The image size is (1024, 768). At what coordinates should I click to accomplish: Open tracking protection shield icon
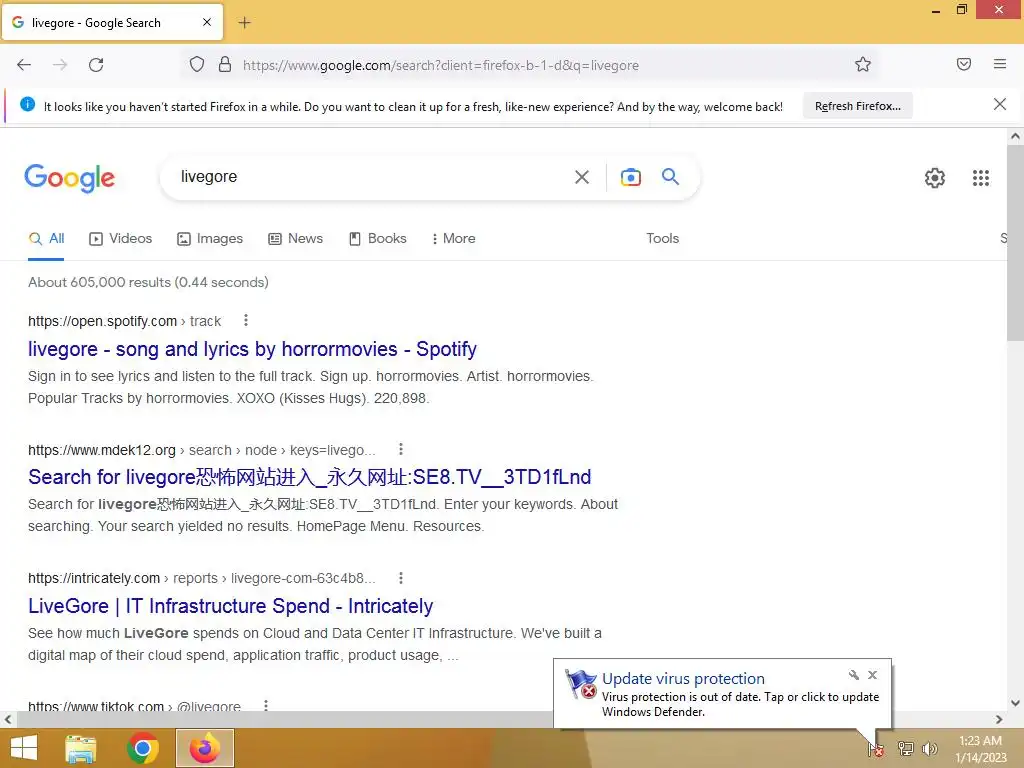pos(197,64)
